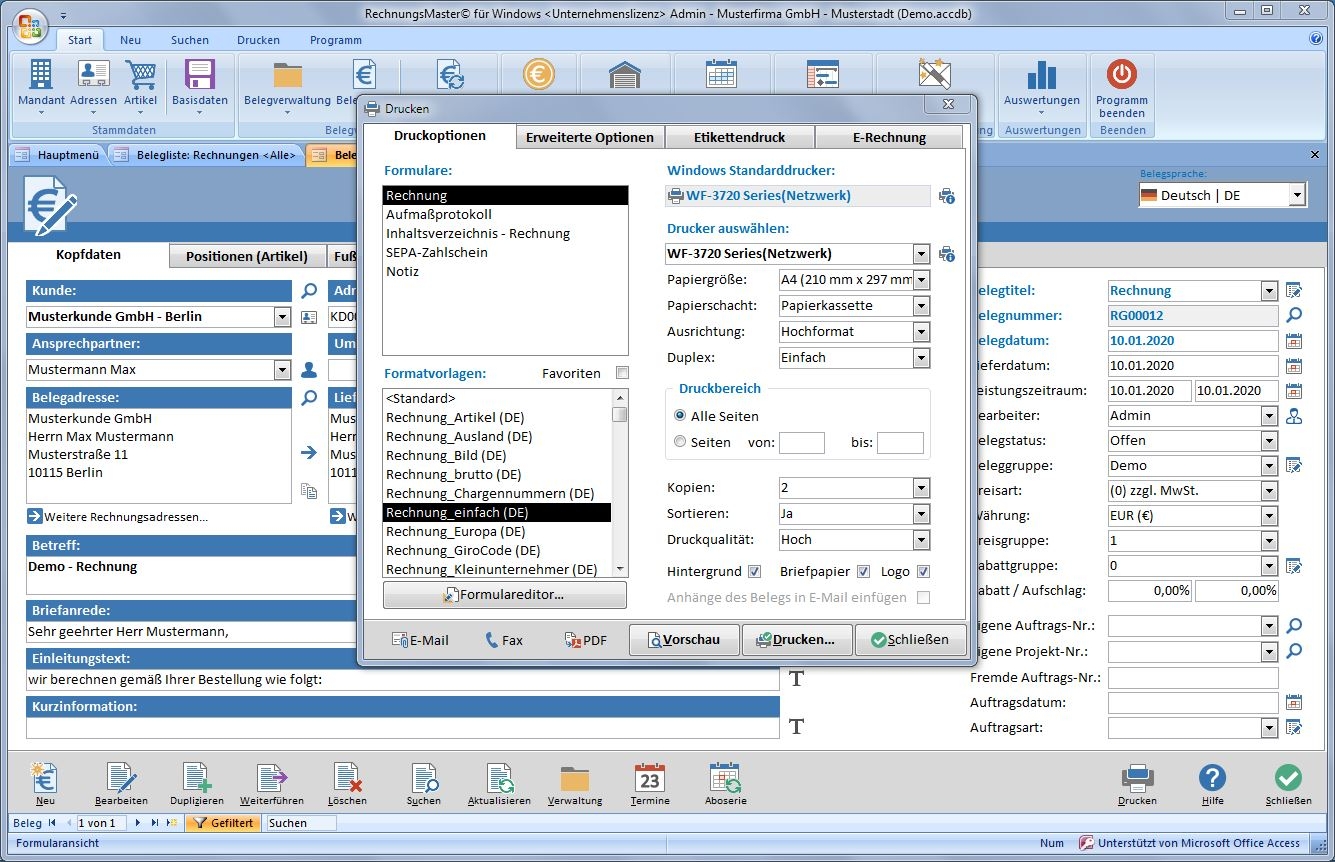Open the Duplex dropdown
Image resolution: width=1335 pixels, height=862 pixels.
pos(921,358)
